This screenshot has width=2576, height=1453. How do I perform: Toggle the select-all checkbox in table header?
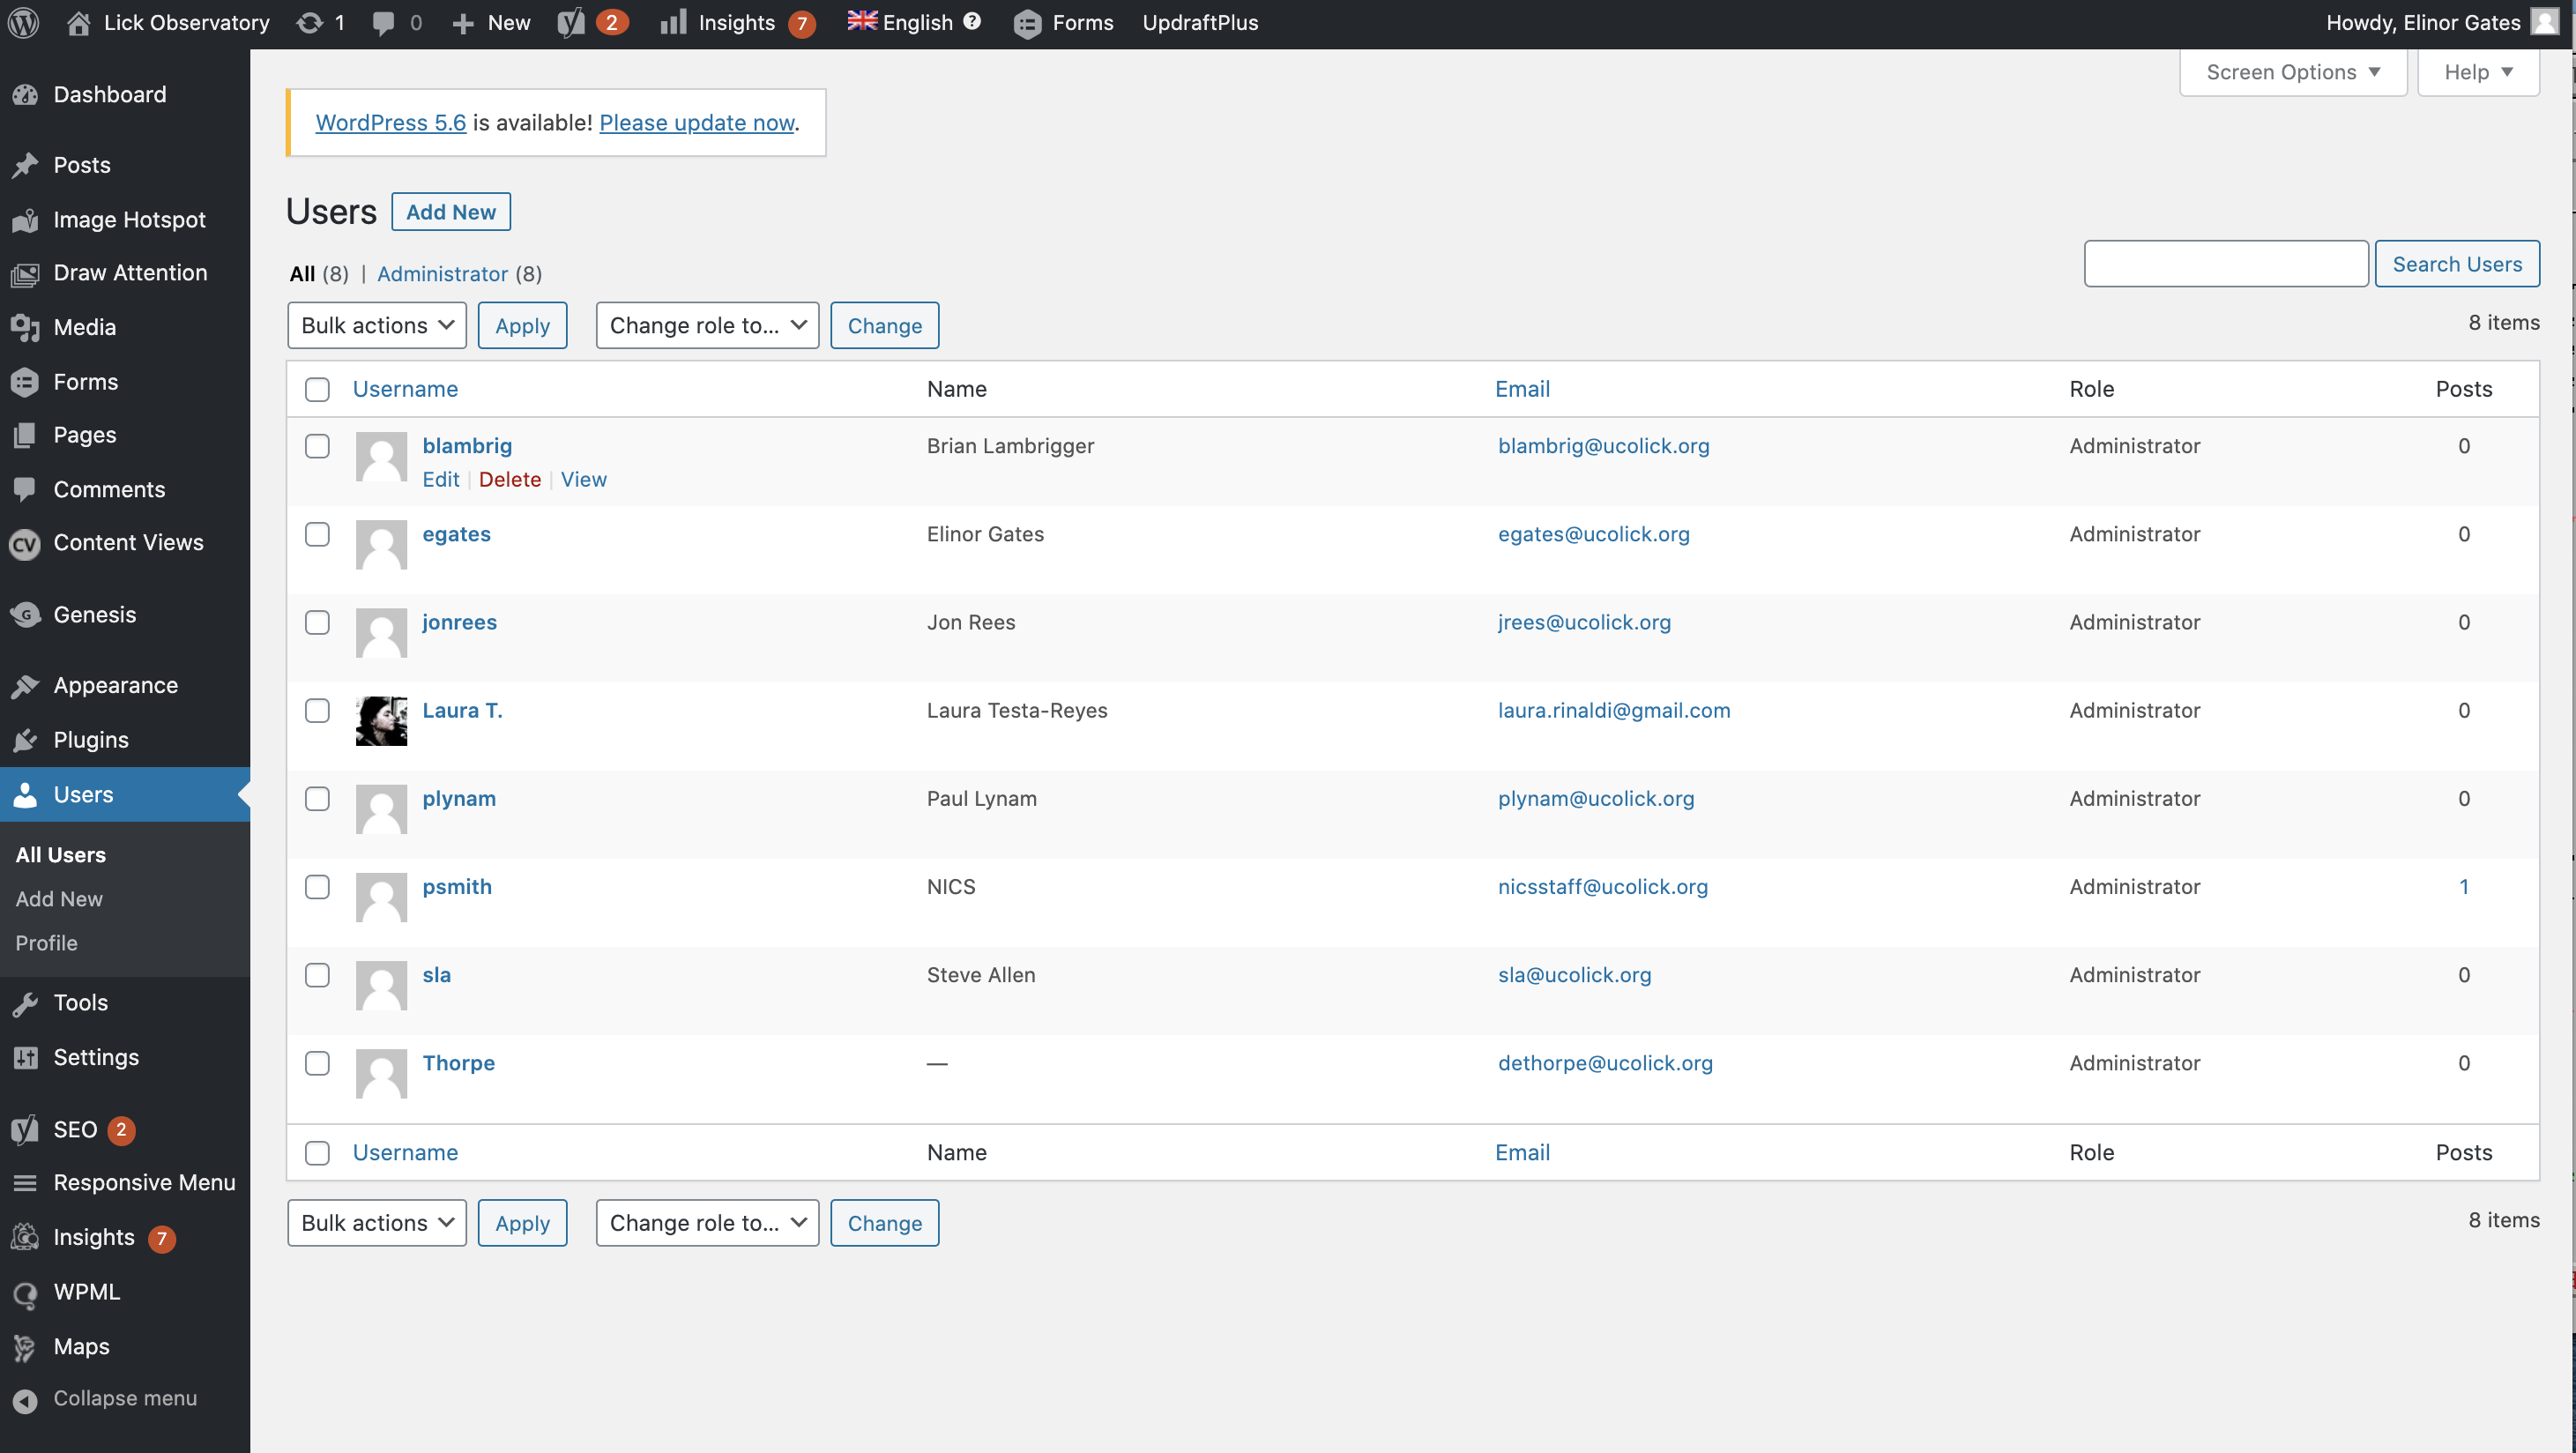(317, 389)
